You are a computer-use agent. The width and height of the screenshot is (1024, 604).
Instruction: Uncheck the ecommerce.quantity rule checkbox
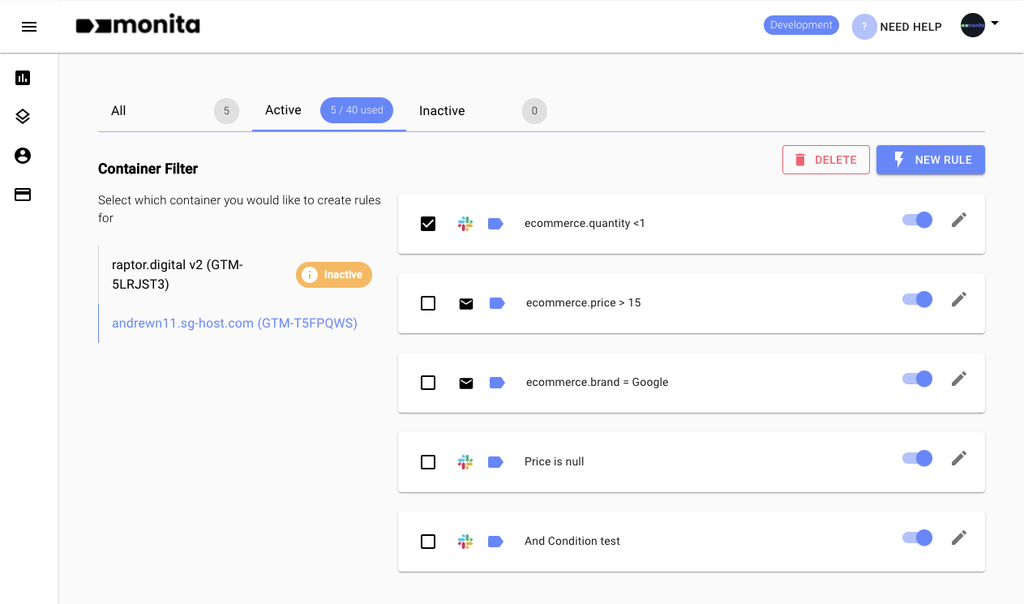(x=428, y=223)
